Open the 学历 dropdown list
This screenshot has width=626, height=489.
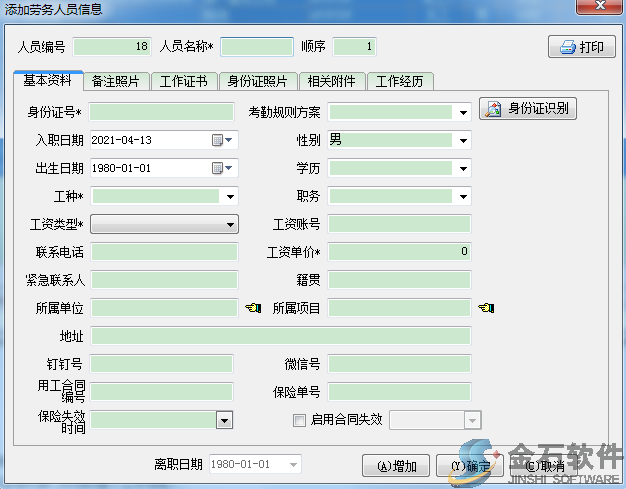coord(463,169)
